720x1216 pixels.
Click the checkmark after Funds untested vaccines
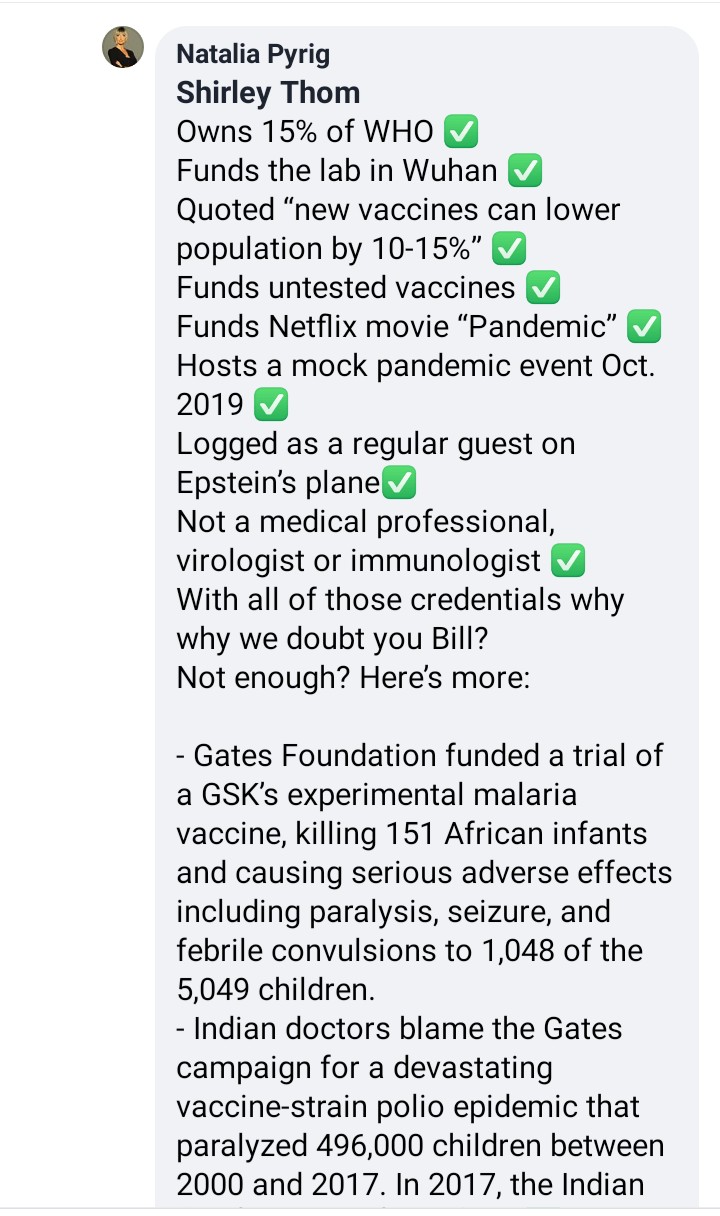pos(543,288)
